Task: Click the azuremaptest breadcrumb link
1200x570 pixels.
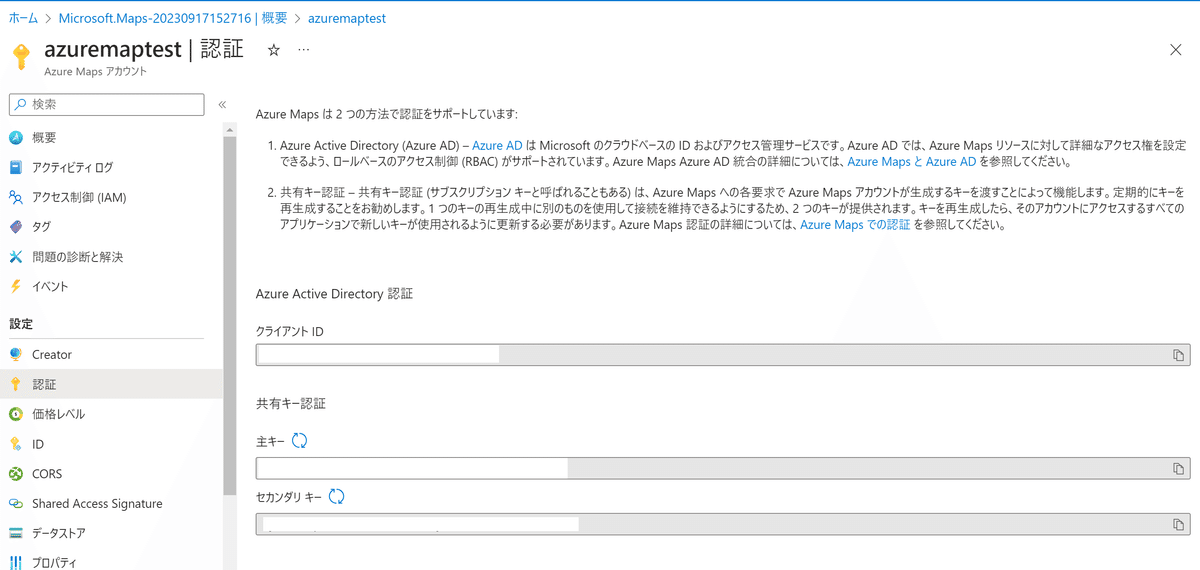Action: (347, 18)
